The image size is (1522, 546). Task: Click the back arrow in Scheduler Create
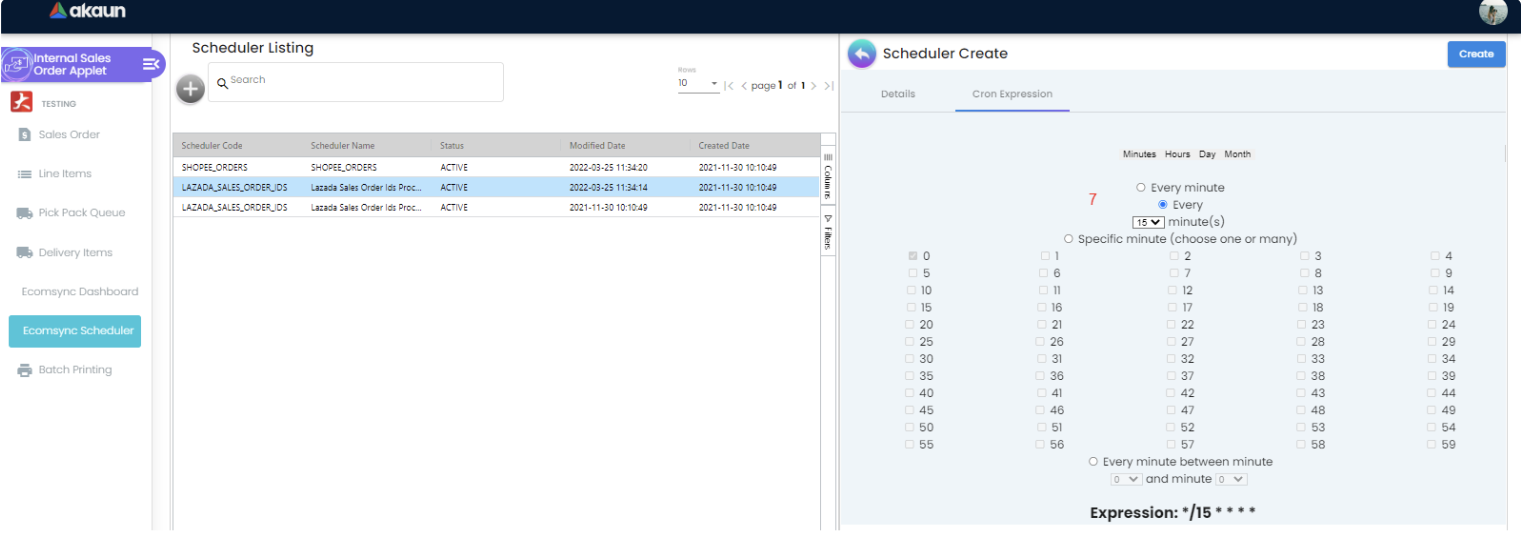(x=861, y=54)
